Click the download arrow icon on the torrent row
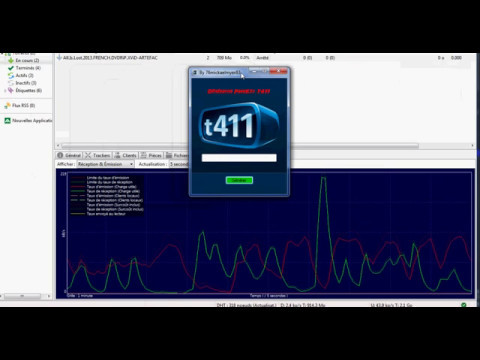Viewport: 480px width, 360px height. [x=59, y=58]
